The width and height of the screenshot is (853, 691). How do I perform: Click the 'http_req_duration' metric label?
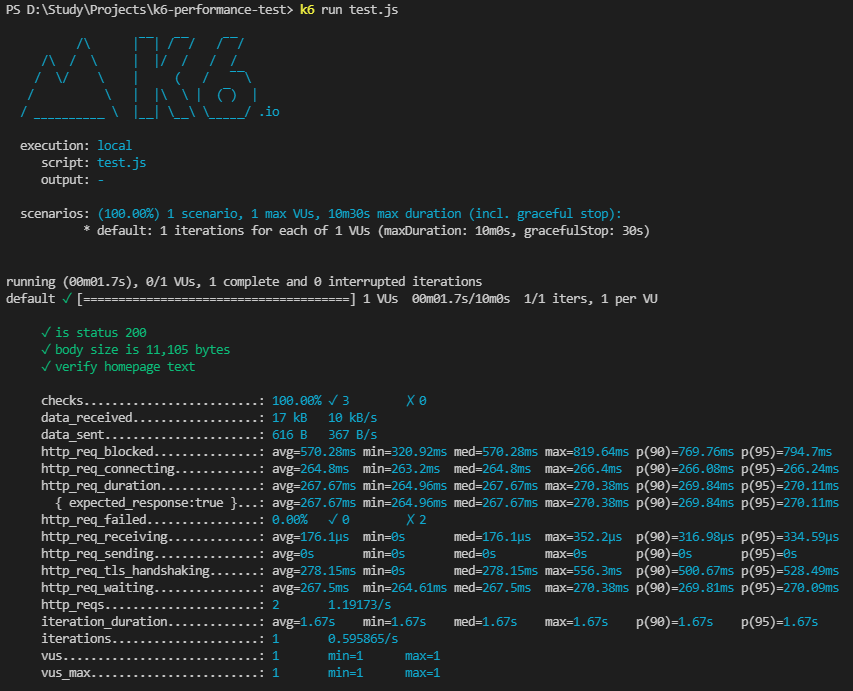[101, 486]
